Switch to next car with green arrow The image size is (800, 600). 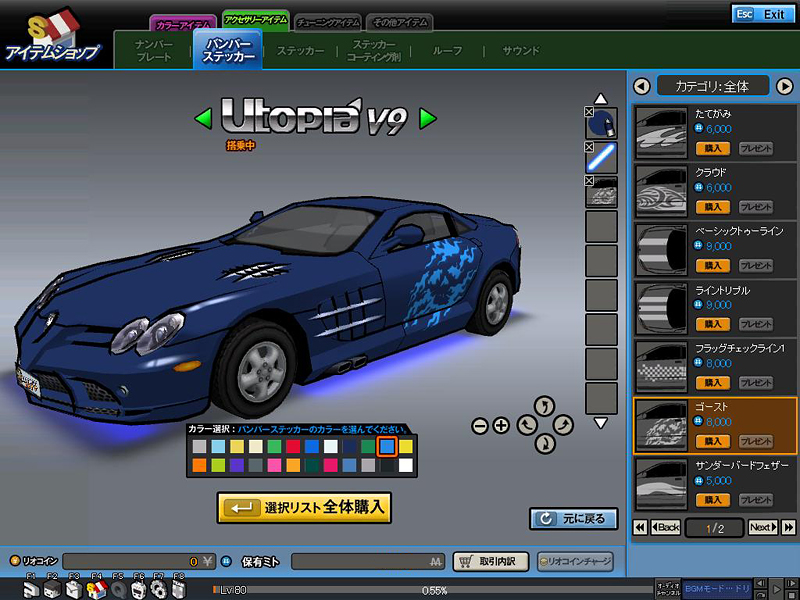click(x=428, y=118)
